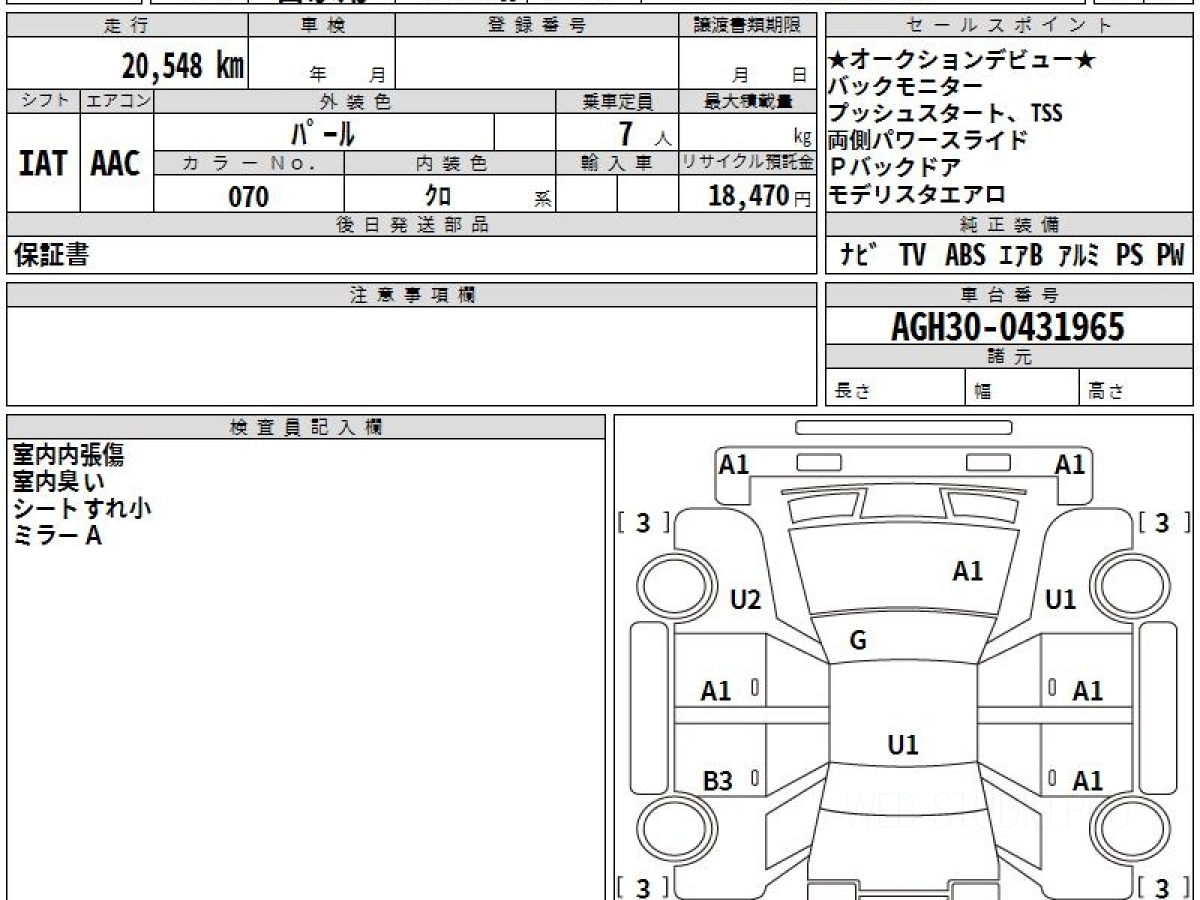Select the inspector note 室内内張傷
1200x900 pixels.
click(68, 455)
